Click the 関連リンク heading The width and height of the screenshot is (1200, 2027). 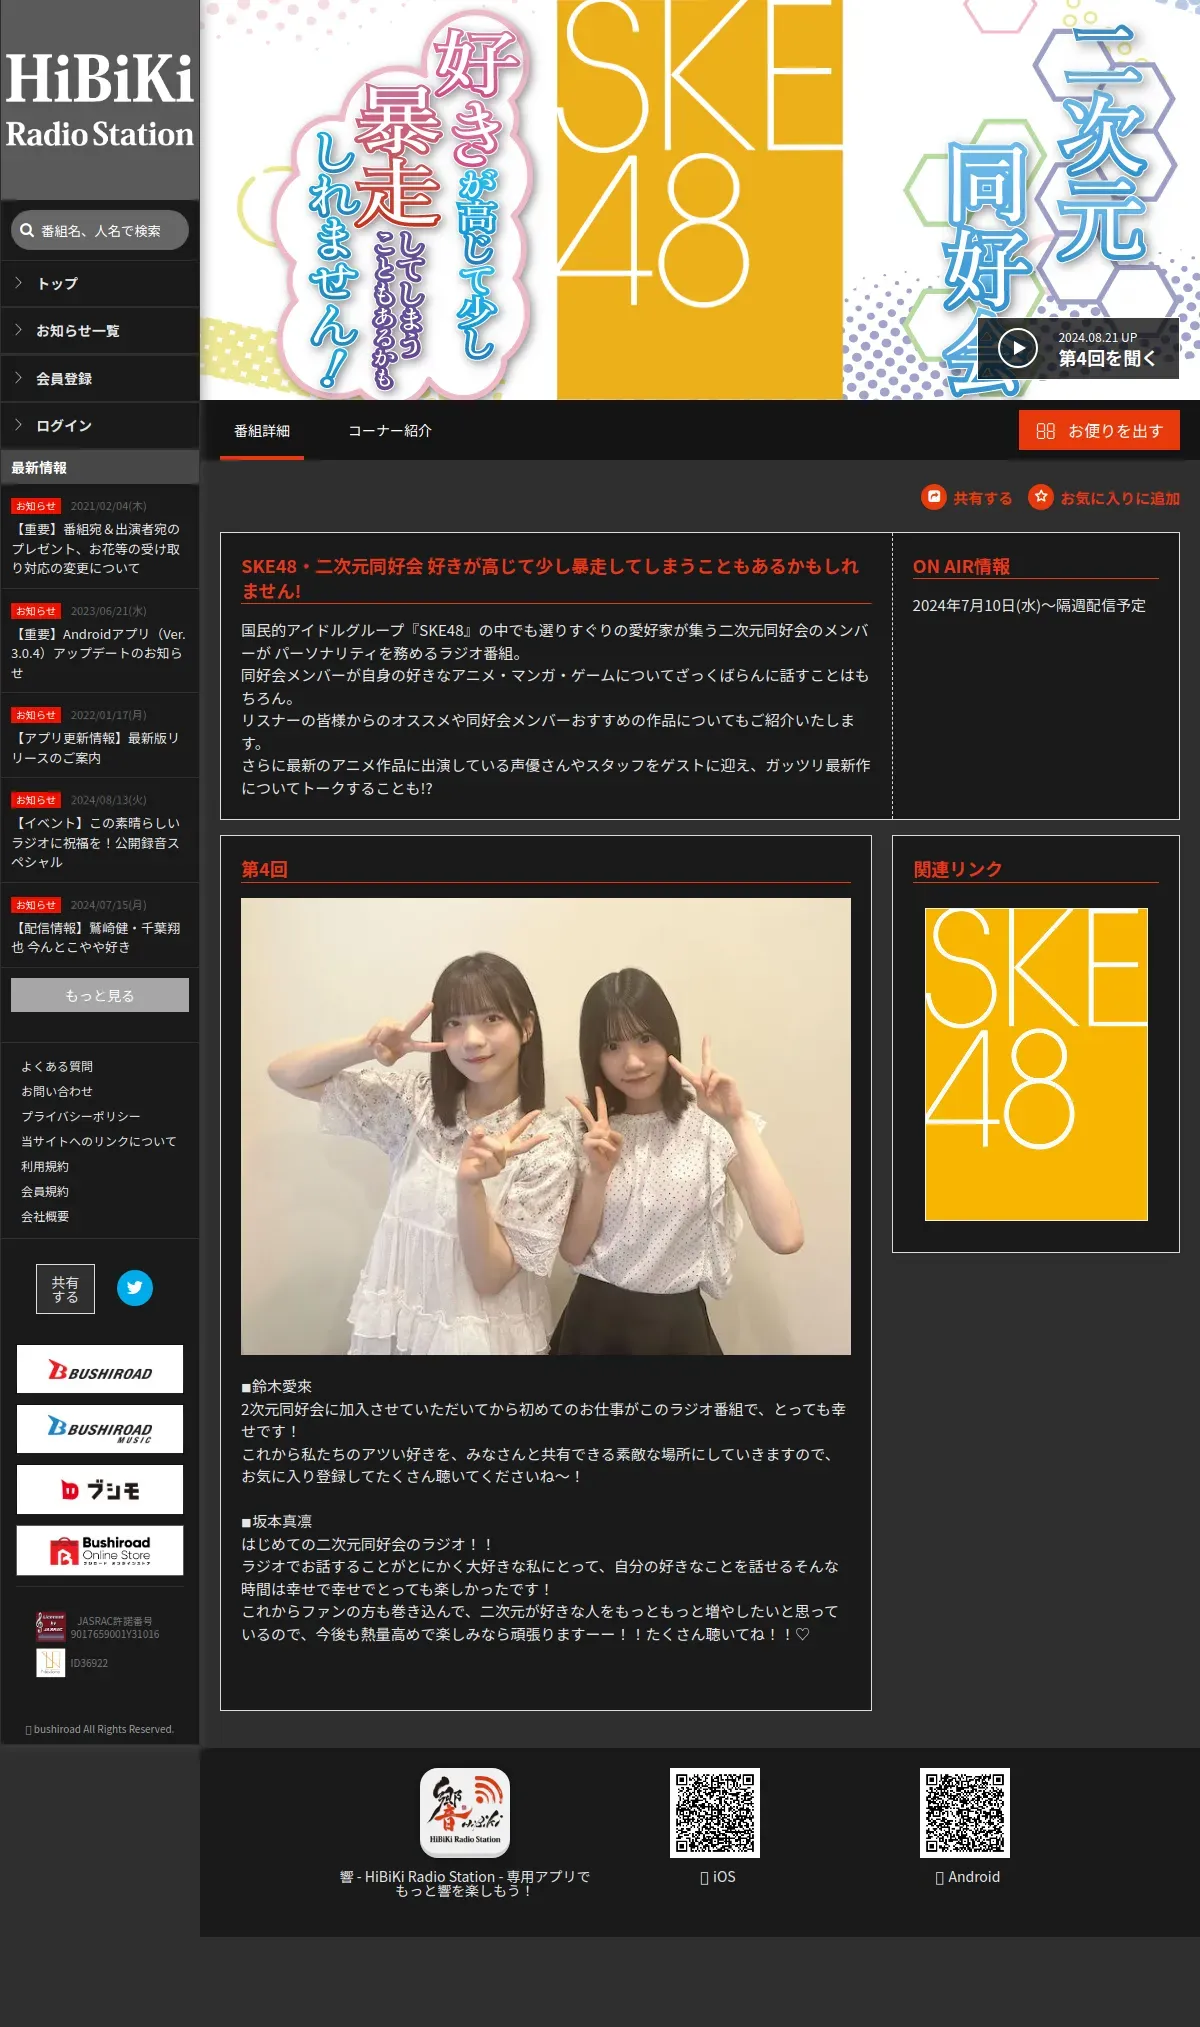pyautogui.click(x=958, y=869)
